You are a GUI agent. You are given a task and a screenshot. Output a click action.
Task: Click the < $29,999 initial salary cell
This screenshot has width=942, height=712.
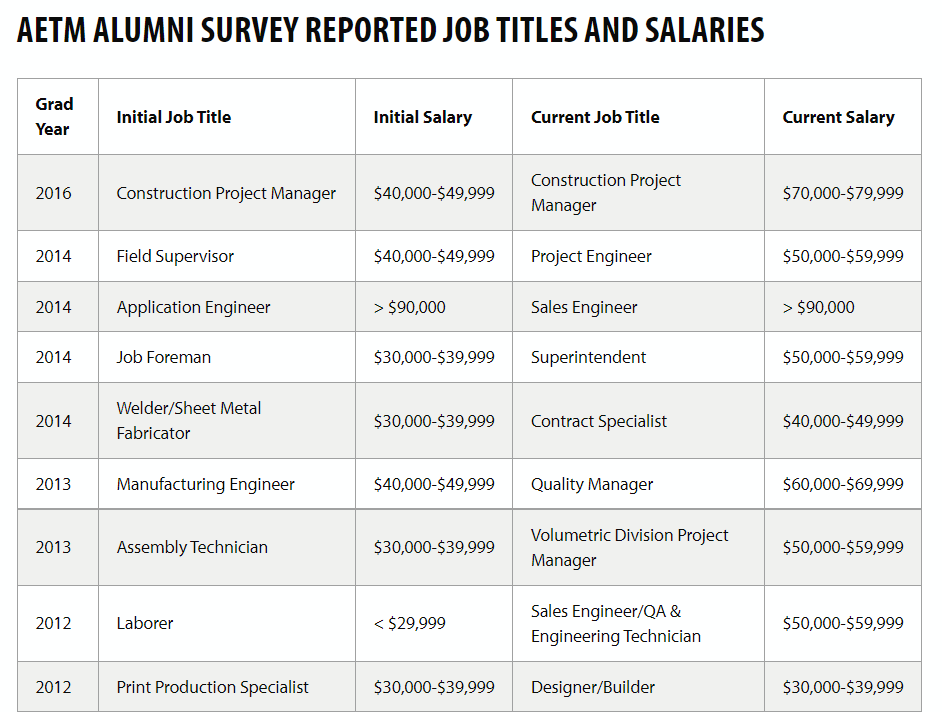[x=434, y=623]
